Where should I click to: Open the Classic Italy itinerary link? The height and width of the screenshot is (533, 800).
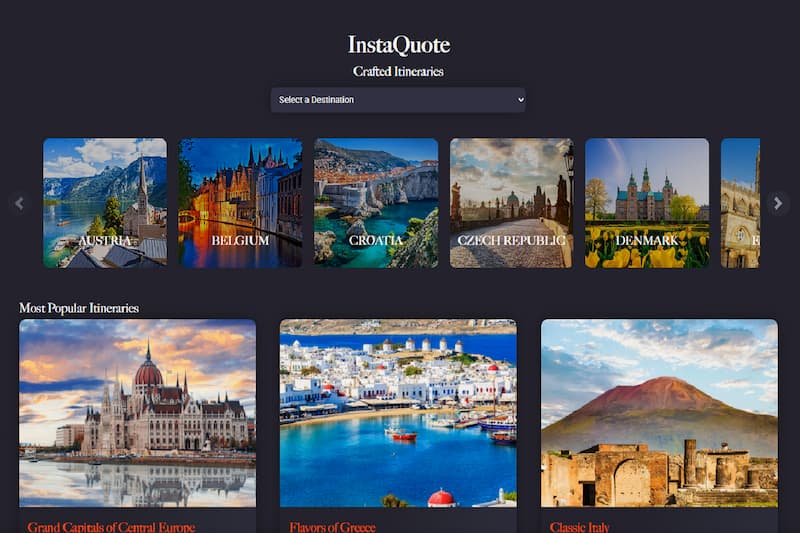pyautogui.click(x=579, y=526)
